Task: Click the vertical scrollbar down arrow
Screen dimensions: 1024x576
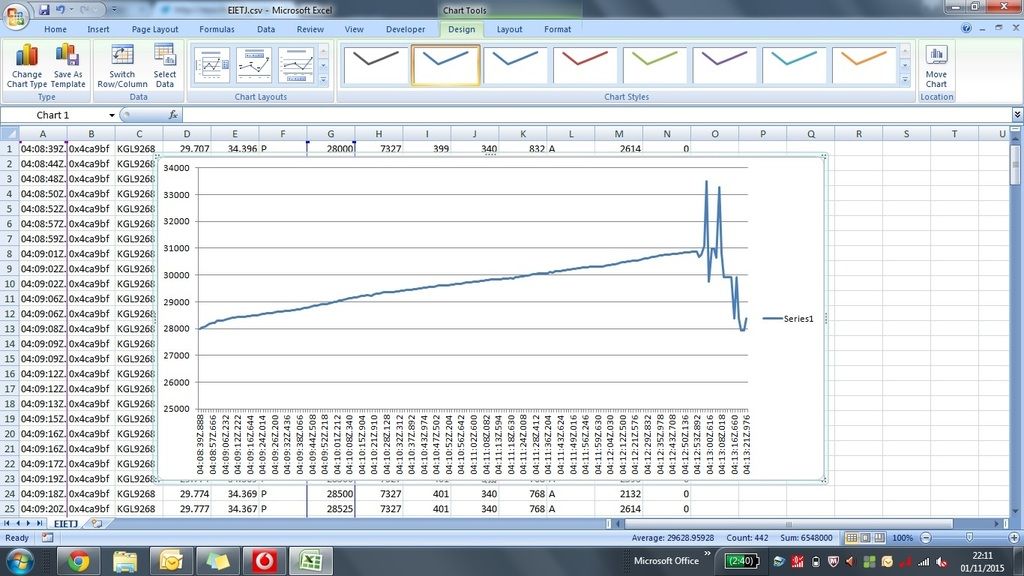Action: pos(1016,511)
